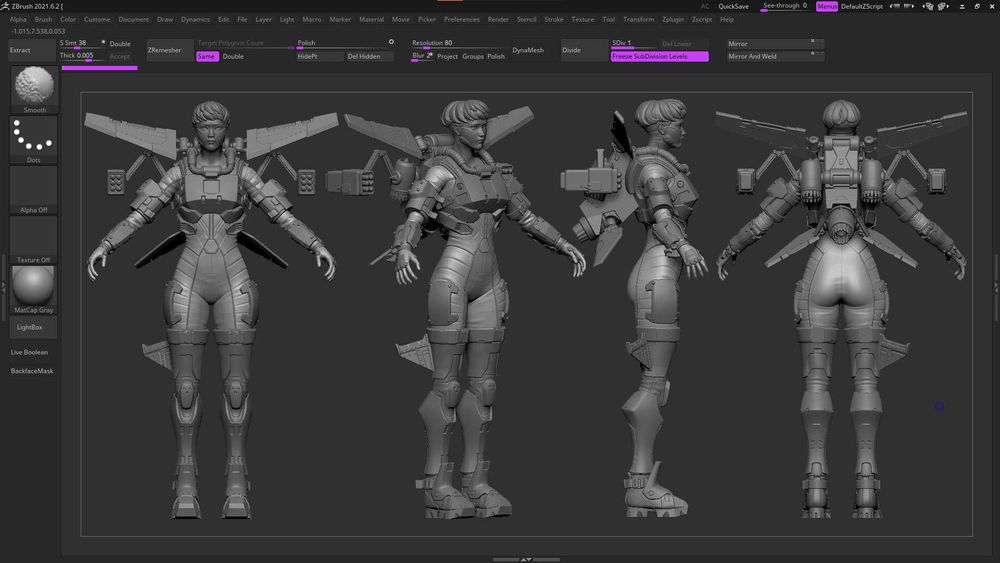
Task: Open the Preferences menu
Action: click(462, 19)
